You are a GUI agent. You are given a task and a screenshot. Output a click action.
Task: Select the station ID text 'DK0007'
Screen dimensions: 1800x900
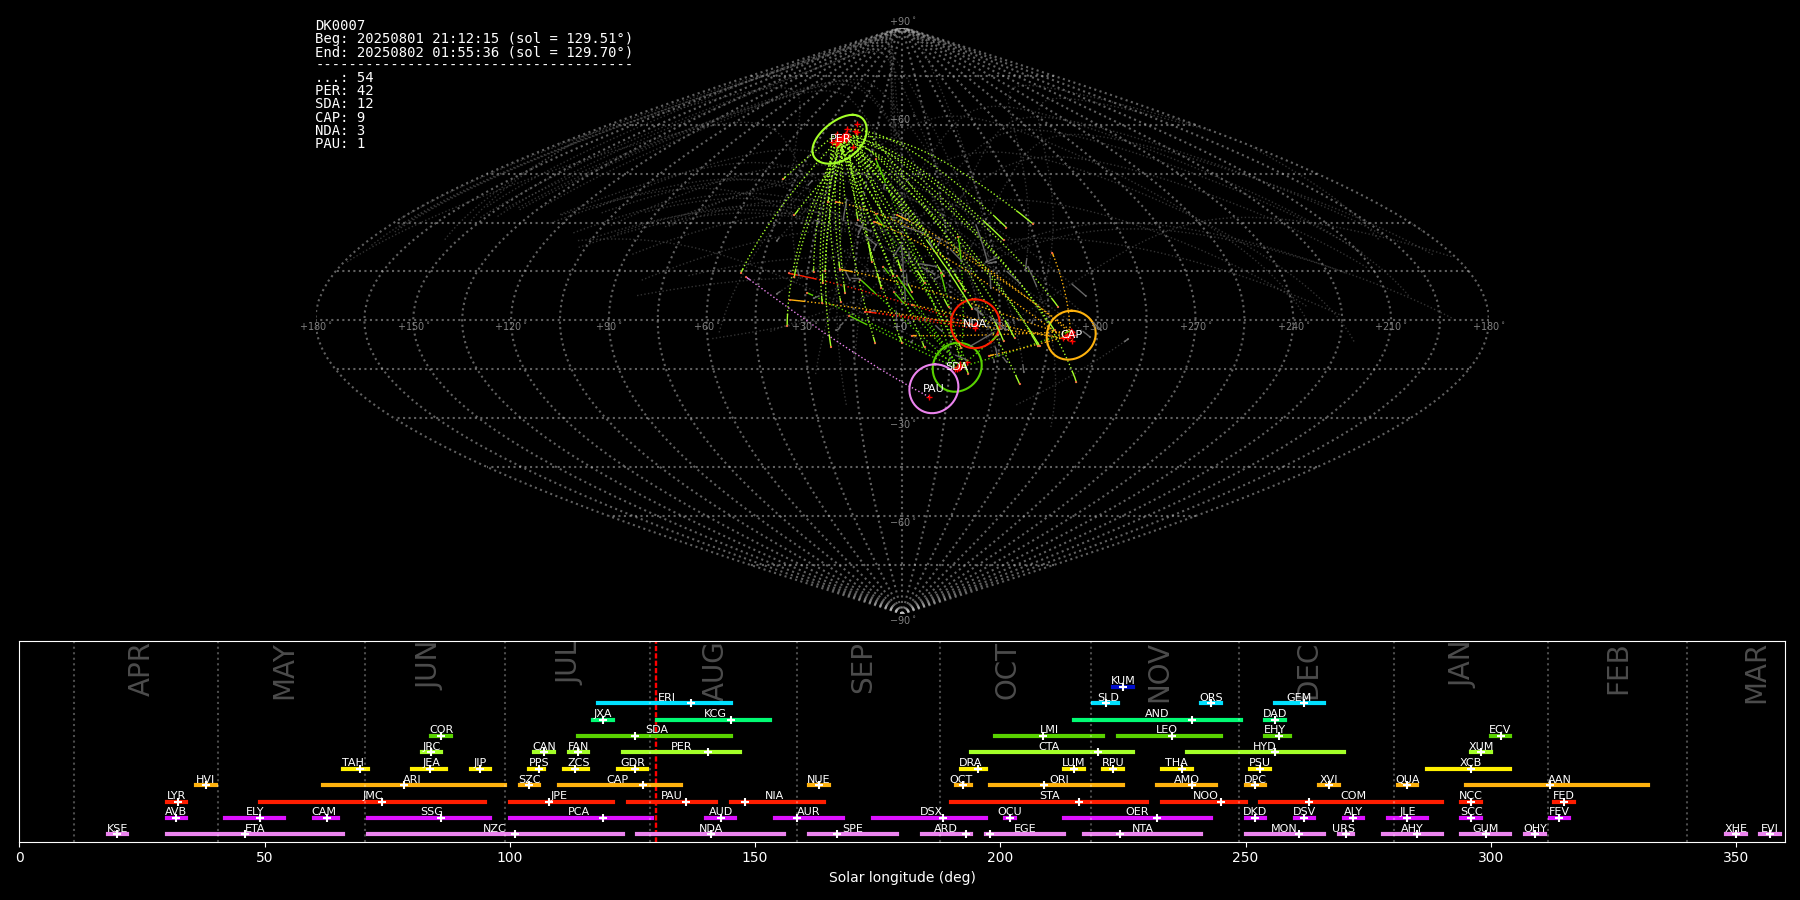coord(340,26)
